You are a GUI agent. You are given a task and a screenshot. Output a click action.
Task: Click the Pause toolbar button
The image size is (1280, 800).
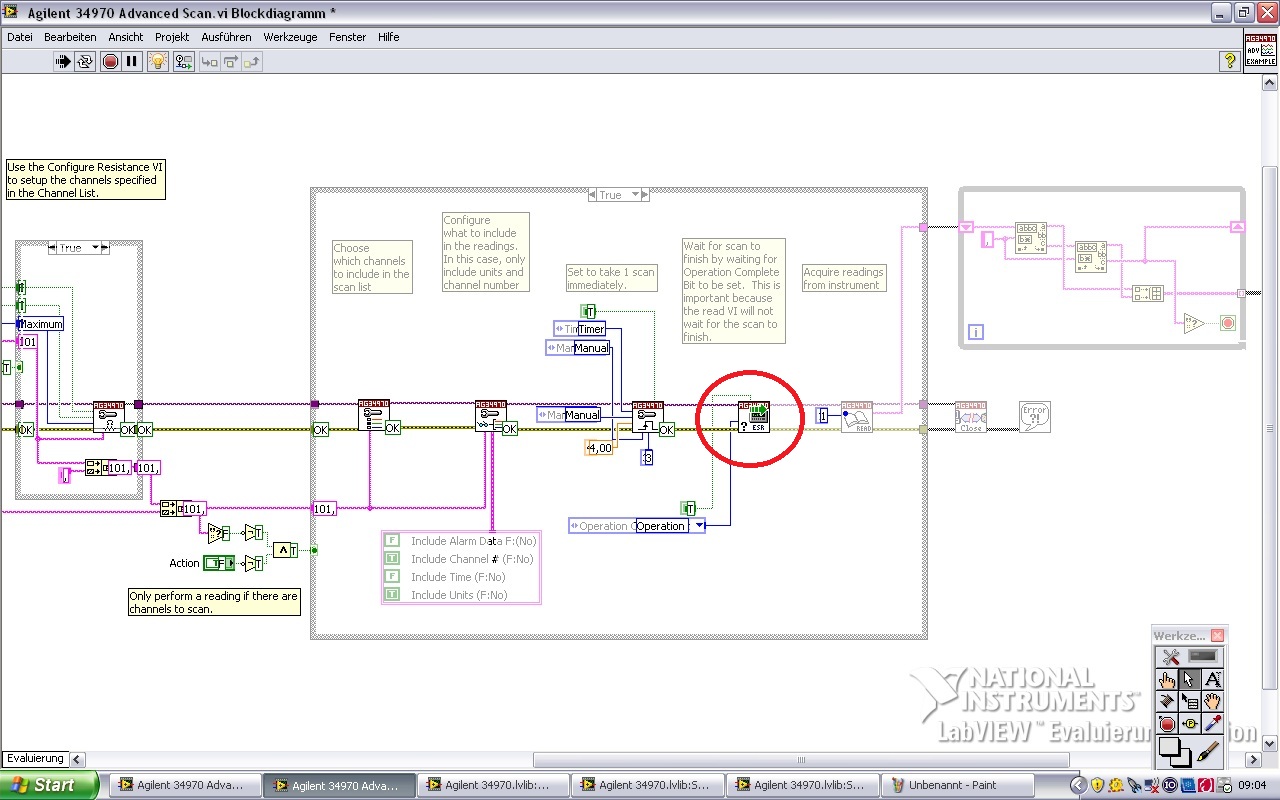pos(132,62)
